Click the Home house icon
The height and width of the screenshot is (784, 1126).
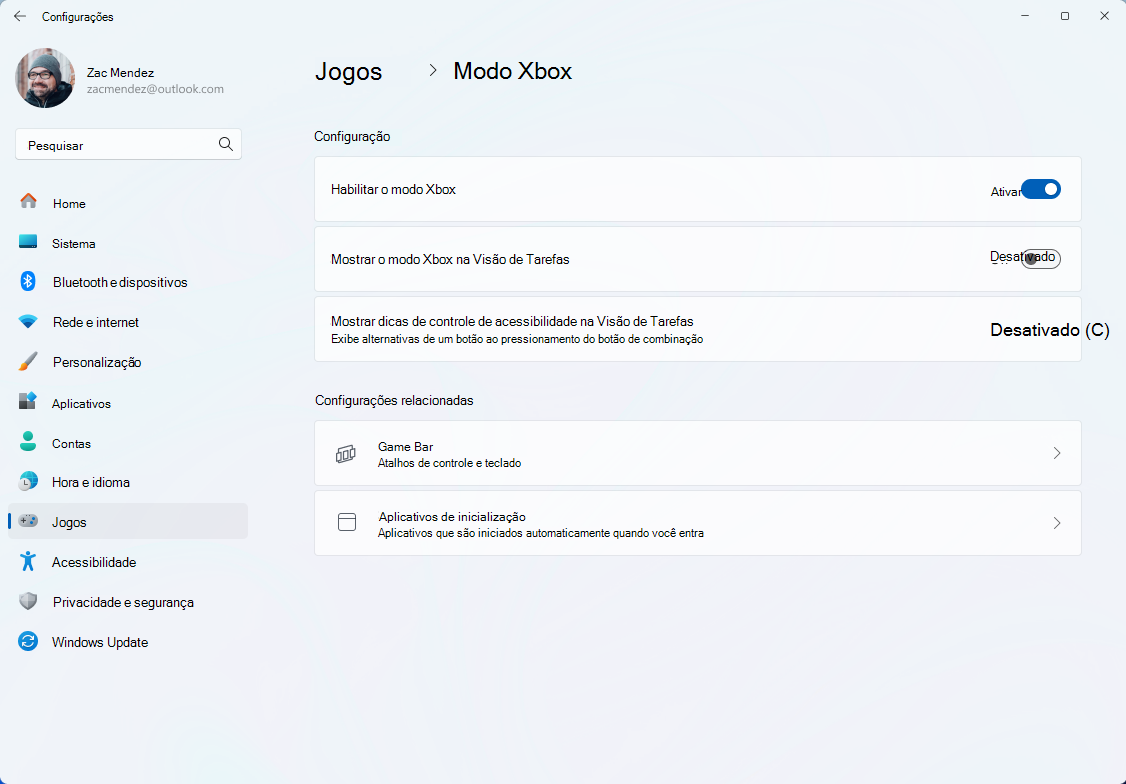29,201
